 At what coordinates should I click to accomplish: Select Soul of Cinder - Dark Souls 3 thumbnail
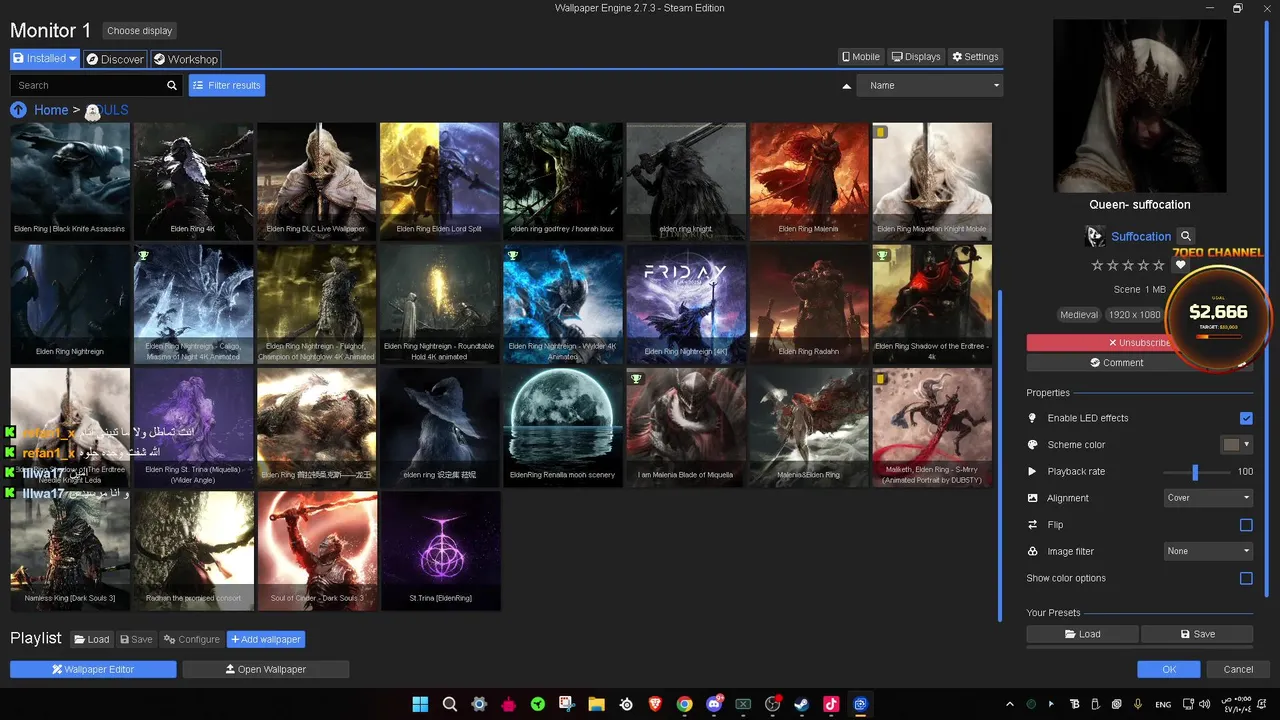(316, 550)
